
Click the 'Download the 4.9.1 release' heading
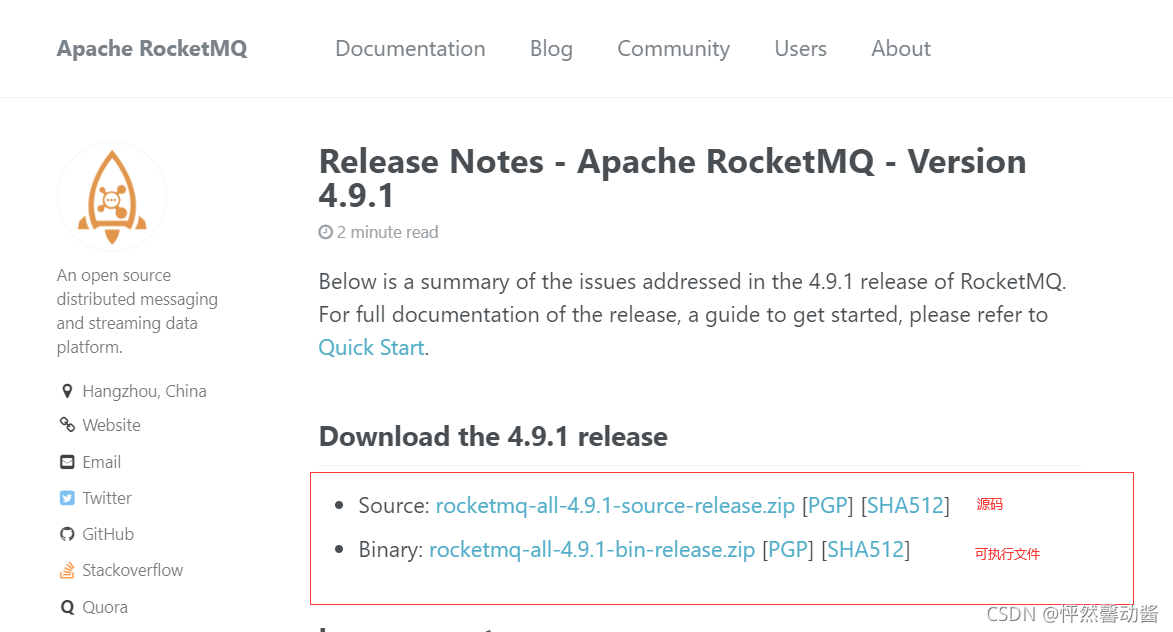pyautogui.click(x=493, y=437)
